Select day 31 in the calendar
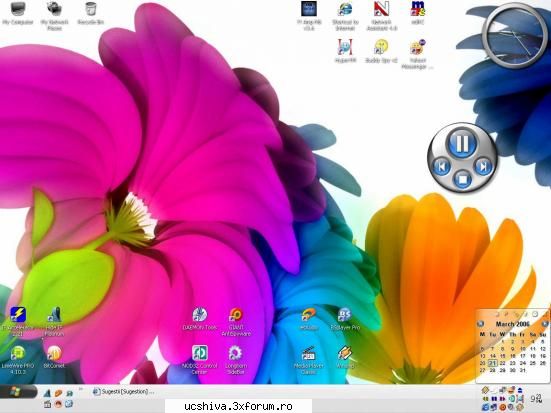The image size is (551, 413). click(x=523, y=370)
